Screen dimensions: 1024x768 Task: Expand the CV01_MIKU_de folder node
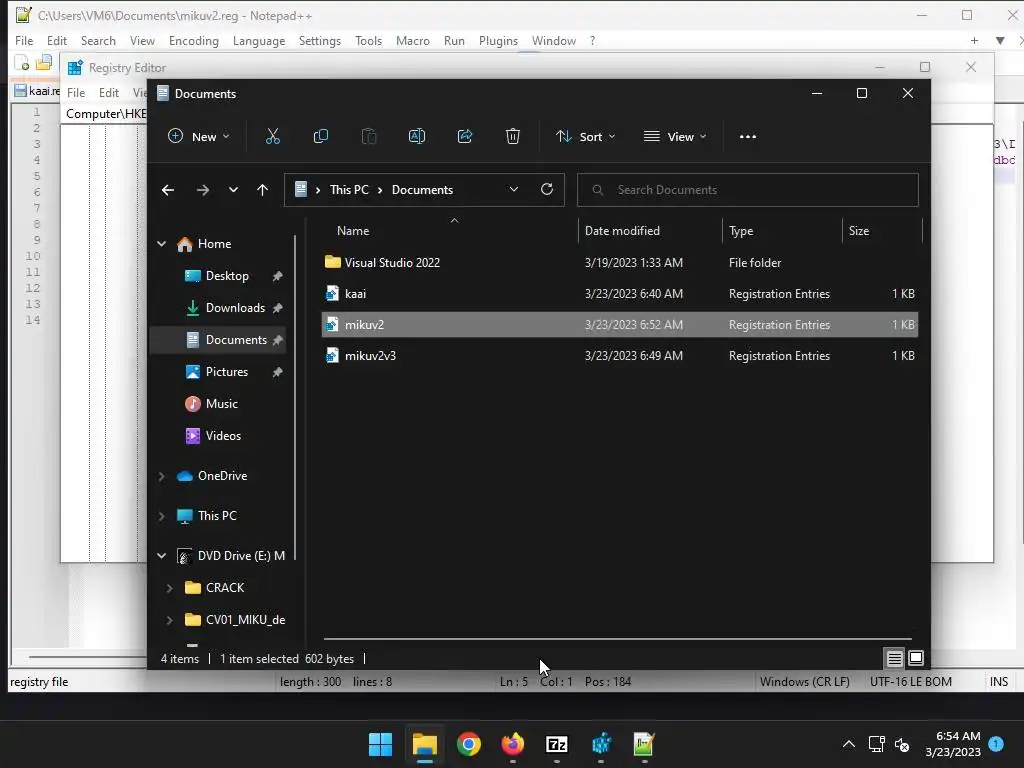tap(169, 620)
